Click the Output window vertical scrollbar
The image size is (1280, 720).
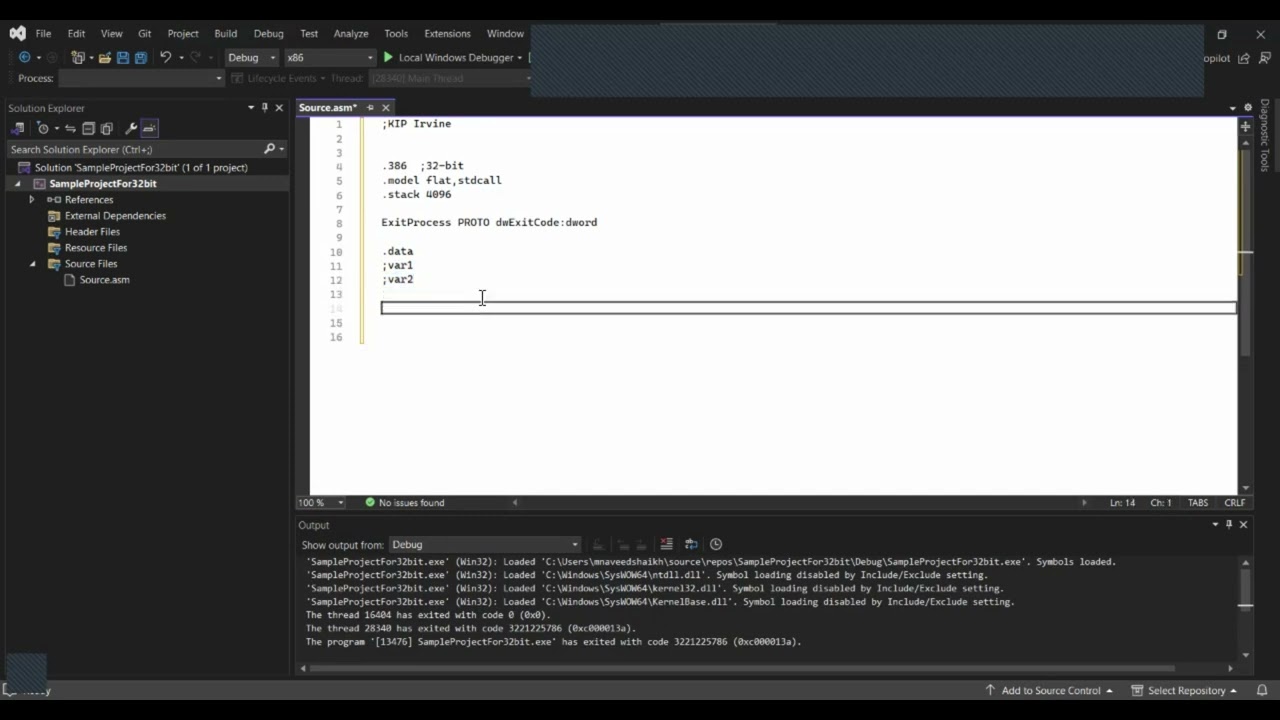1245,606
